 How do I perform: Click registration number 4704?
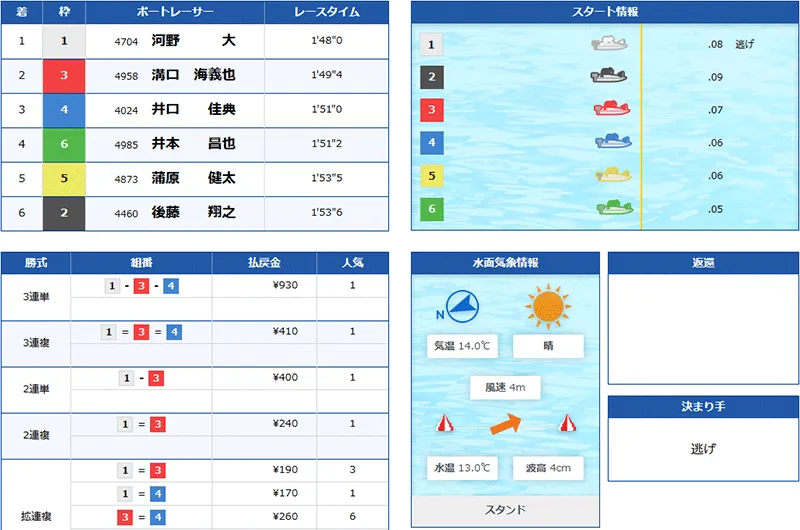[x=126, y=42]
